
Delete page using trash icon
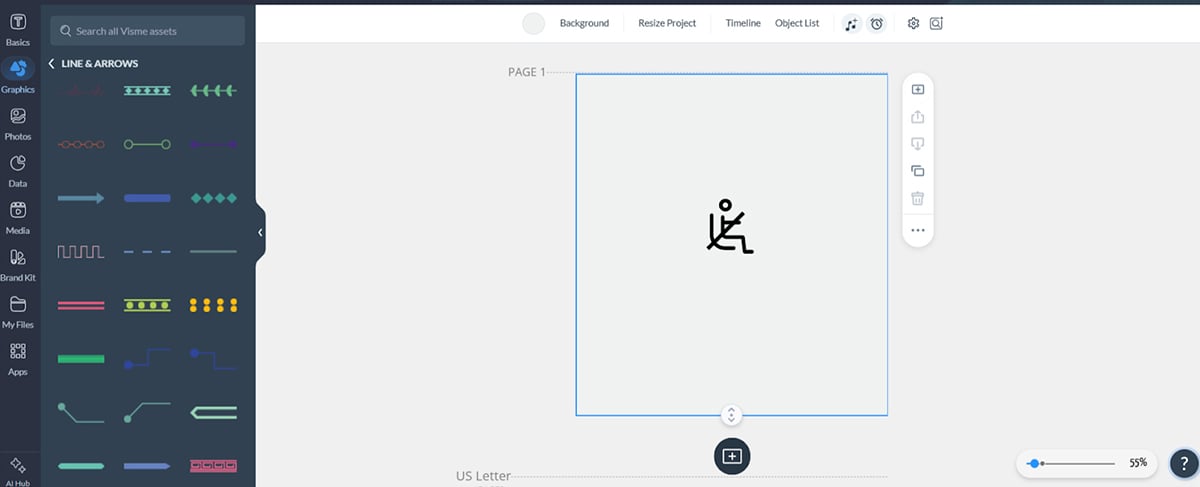point(918,198)
